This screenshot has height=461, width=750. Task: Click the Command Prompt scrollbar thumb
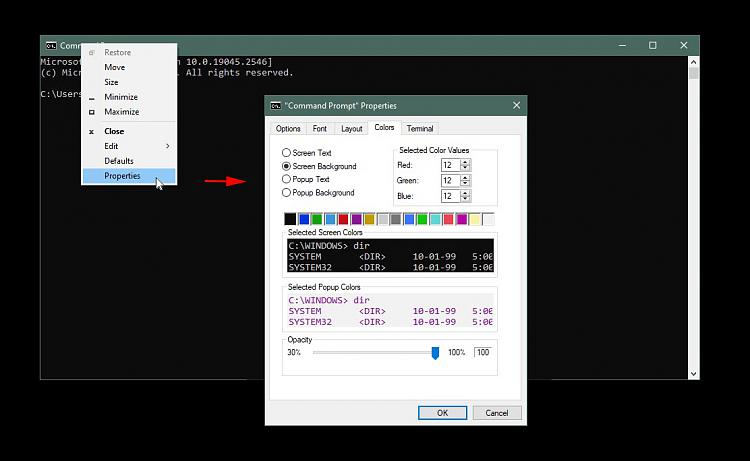694,73
